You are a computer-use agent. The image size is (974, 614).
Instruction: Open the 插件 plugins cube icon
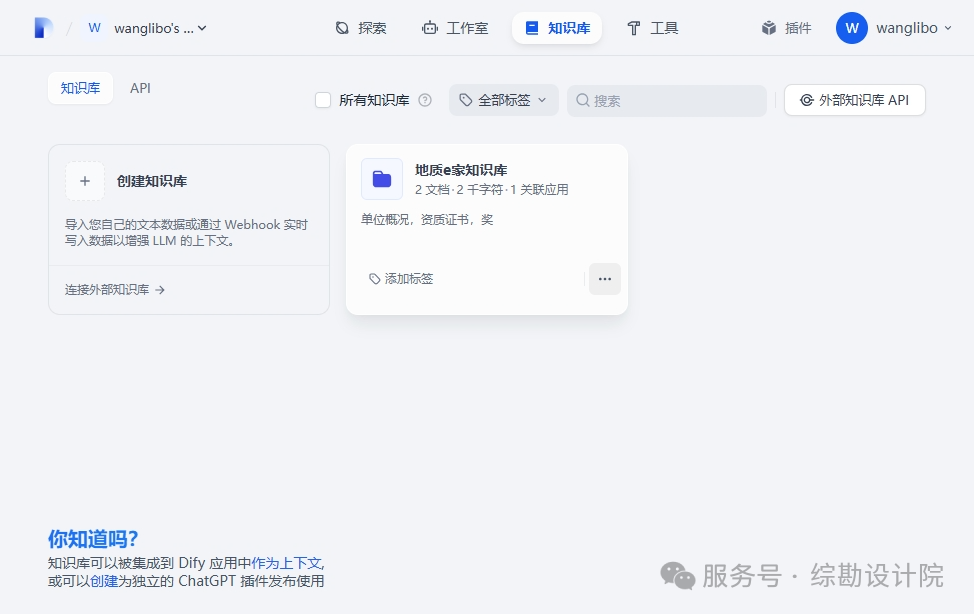[766, 28]
